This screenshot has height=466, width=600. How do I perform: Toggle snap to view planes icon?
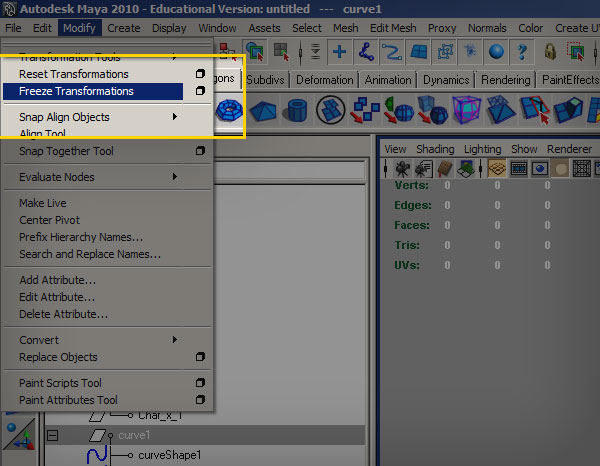pos(419,52)
